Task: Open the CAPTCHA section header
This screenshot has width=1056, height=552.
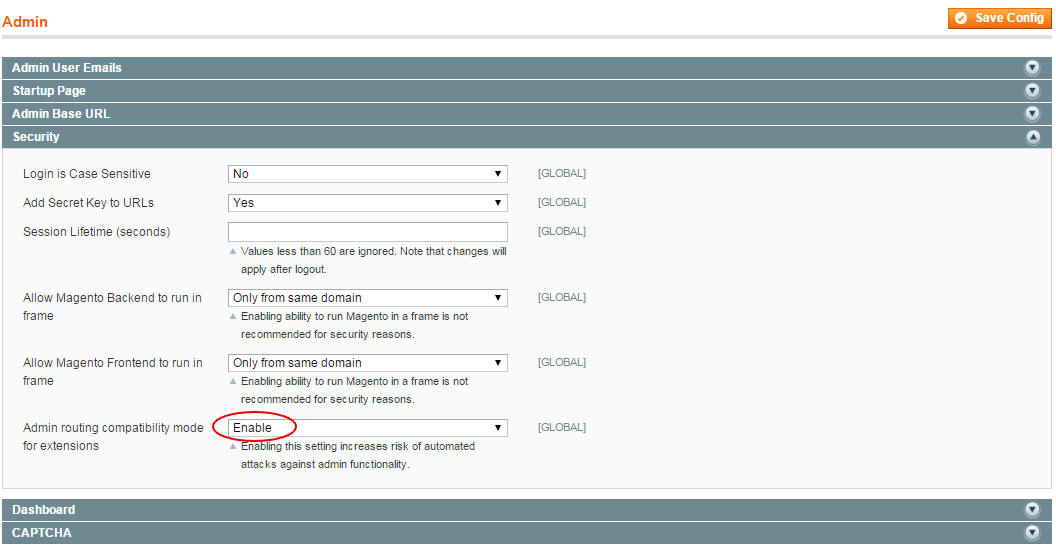Action: point(527,532)
